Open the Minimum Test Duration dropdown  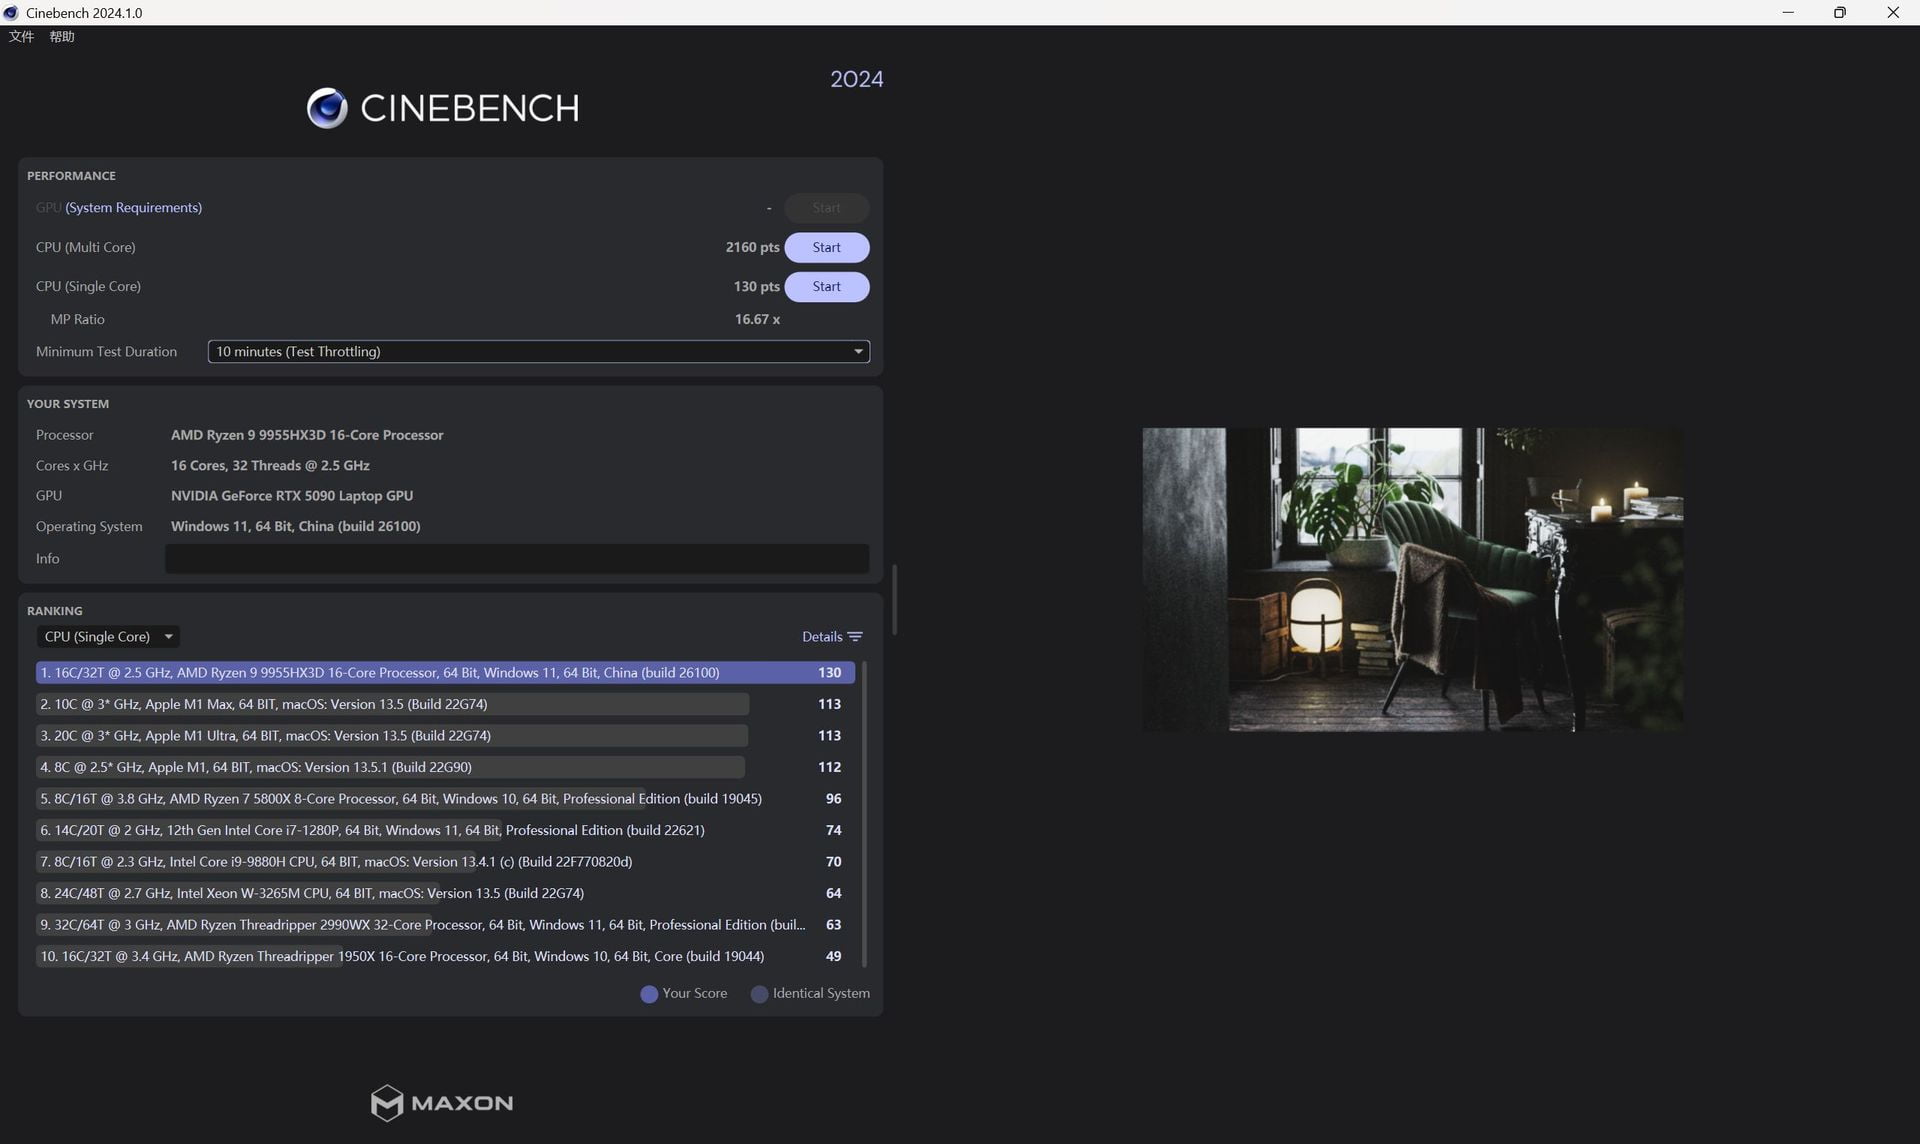point(538,352)
